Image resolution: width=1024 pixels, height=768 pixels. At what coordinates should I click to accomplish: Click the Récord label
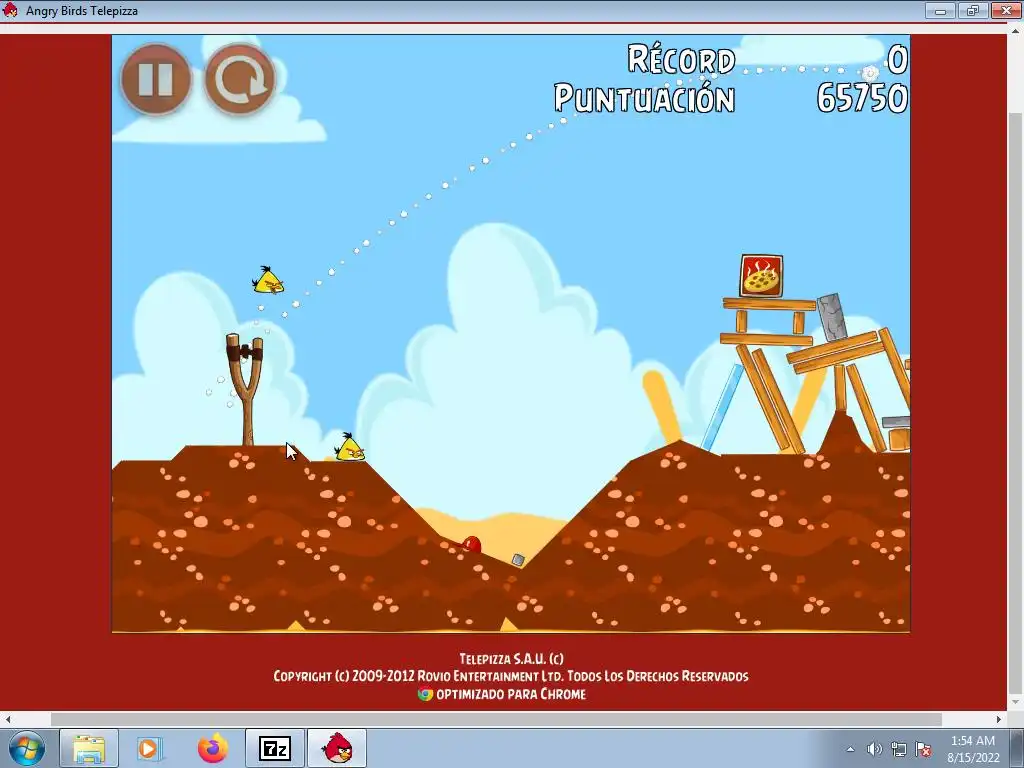click(681, 59)
